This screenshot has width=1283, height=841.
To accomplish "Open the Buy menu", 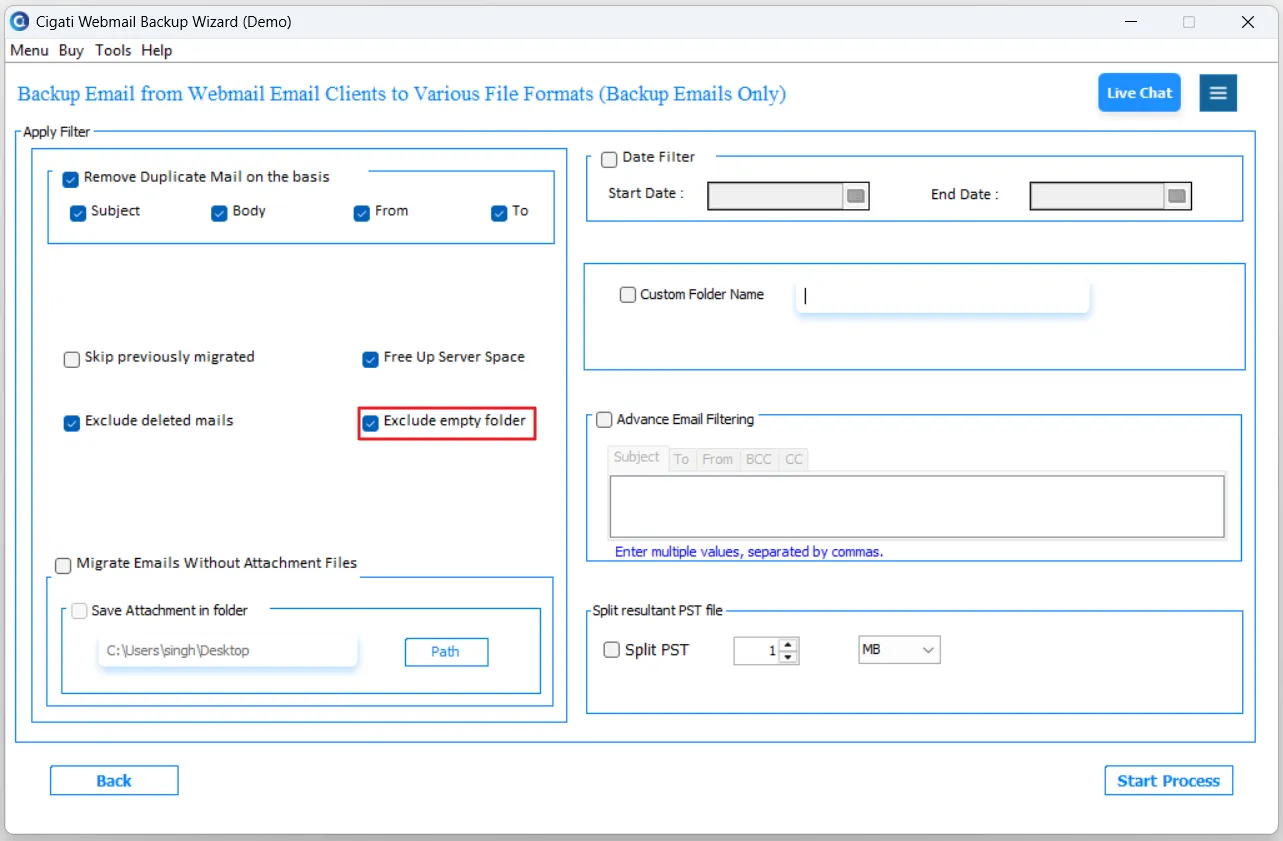I will [71, 50].
